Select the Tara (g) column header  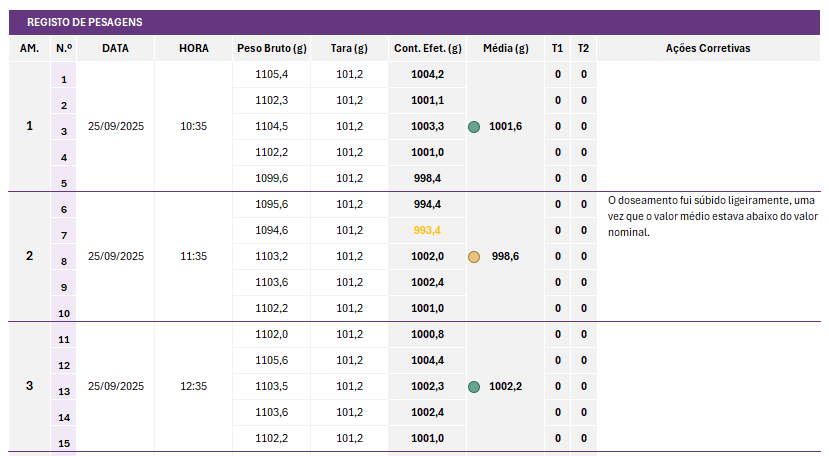[x=349, y=48]
